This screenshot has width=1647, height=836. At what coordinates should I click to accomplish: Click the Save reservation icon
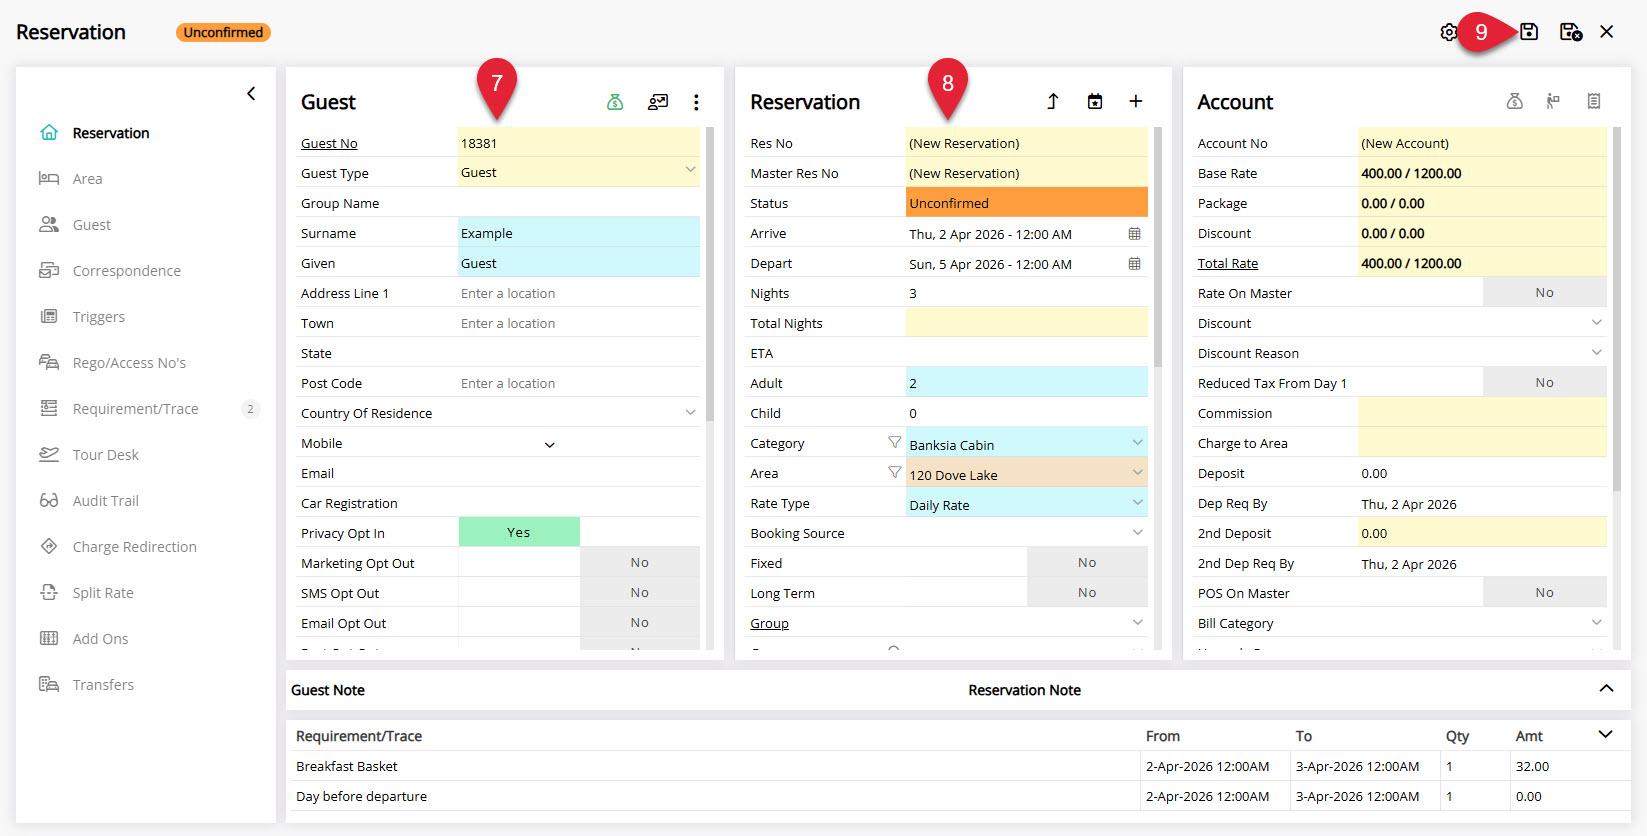click(x=1529, y=32)
